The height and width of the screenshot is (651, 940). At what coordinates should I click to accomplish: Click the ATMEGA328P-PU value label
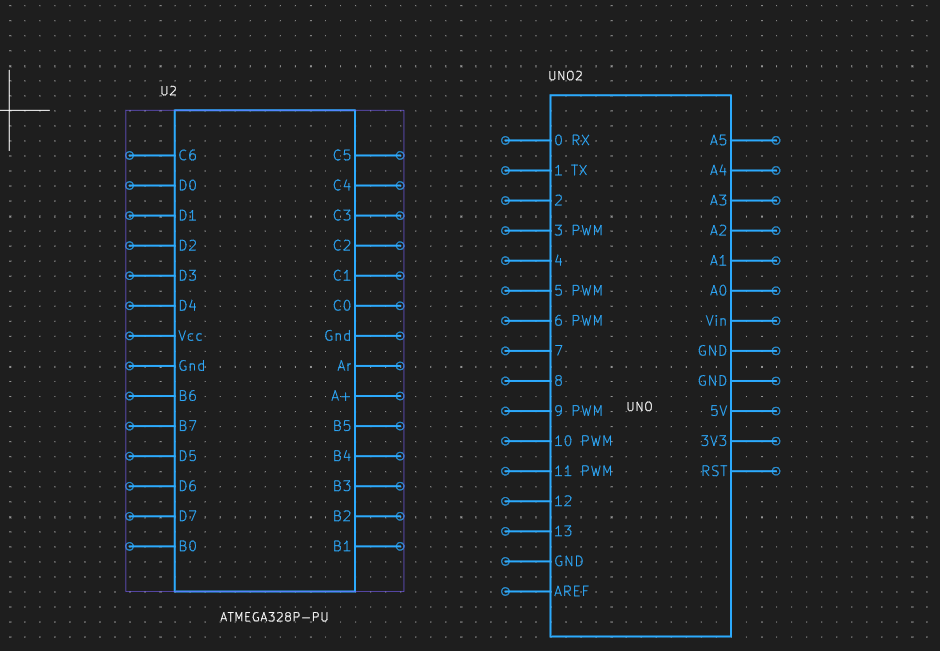pyautogui.click(x=274, y=617)
